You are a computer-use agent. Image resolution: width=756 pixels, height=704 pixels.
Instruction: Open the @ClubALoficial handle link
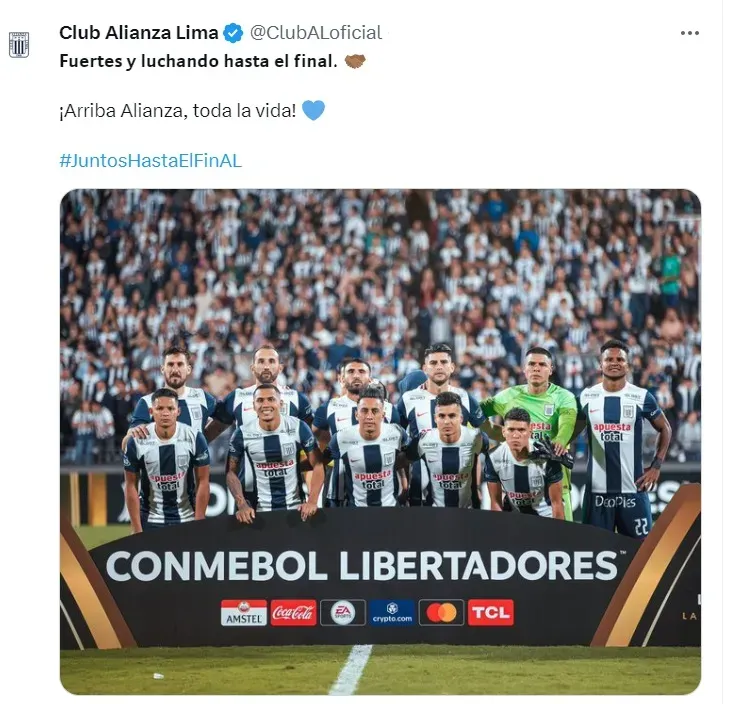click(315, 33)
